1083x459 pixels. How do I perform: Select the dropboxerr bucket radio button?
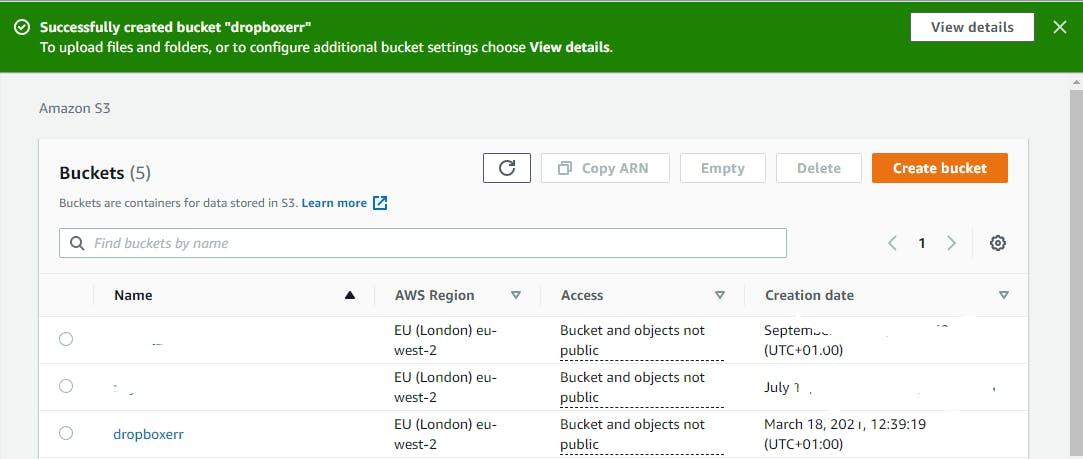tap(66, 433)
